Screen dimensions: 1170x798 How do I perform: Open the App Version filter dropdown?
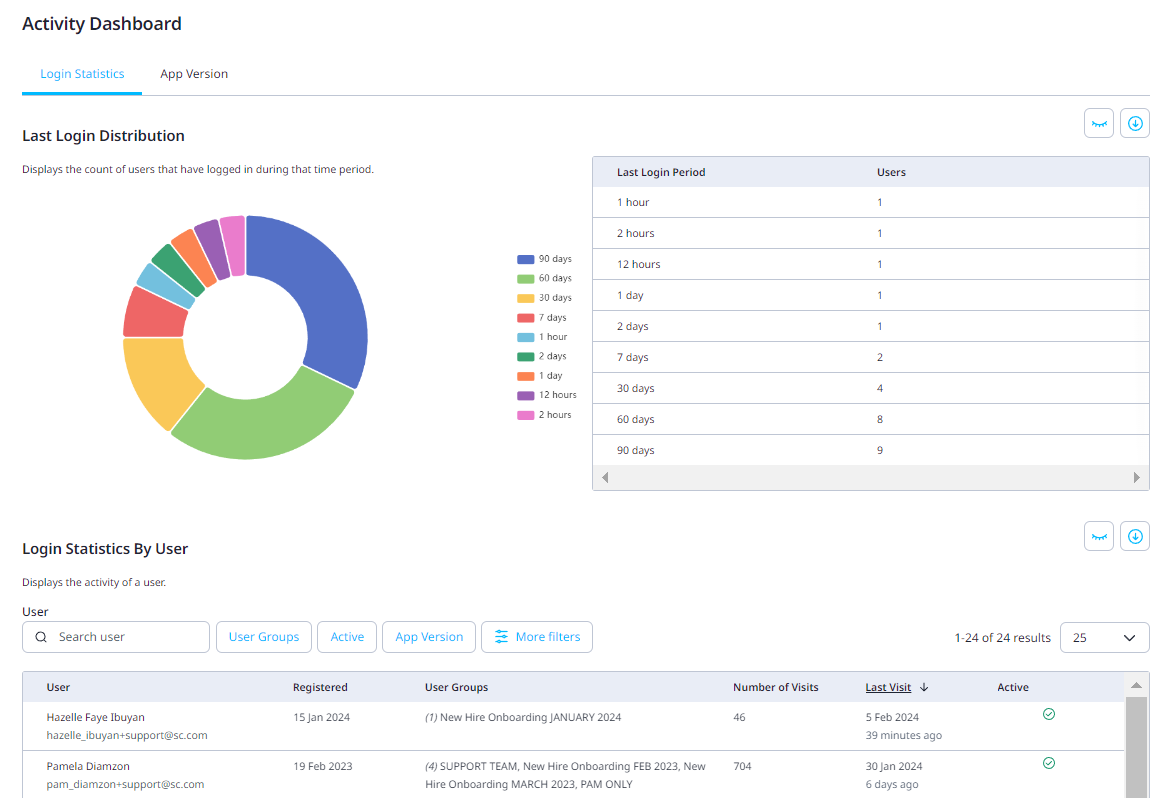coord(428,637)
